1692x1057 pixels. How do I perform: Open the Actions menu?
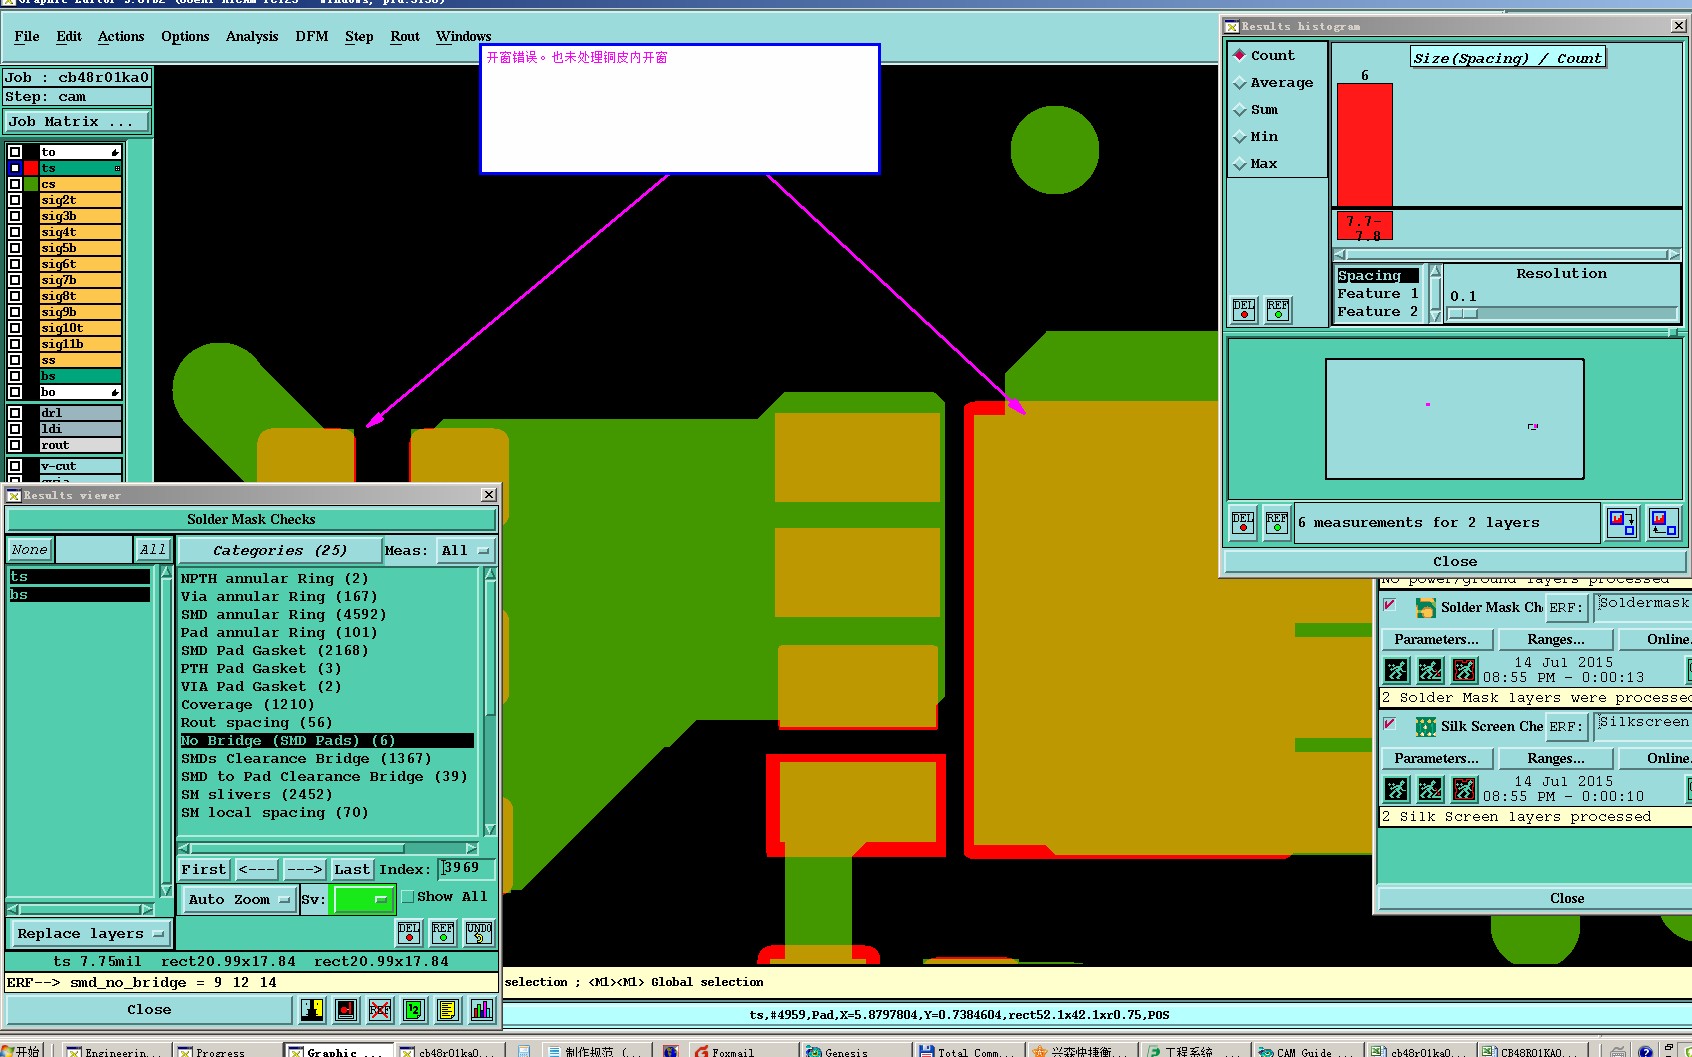[121, 37]
